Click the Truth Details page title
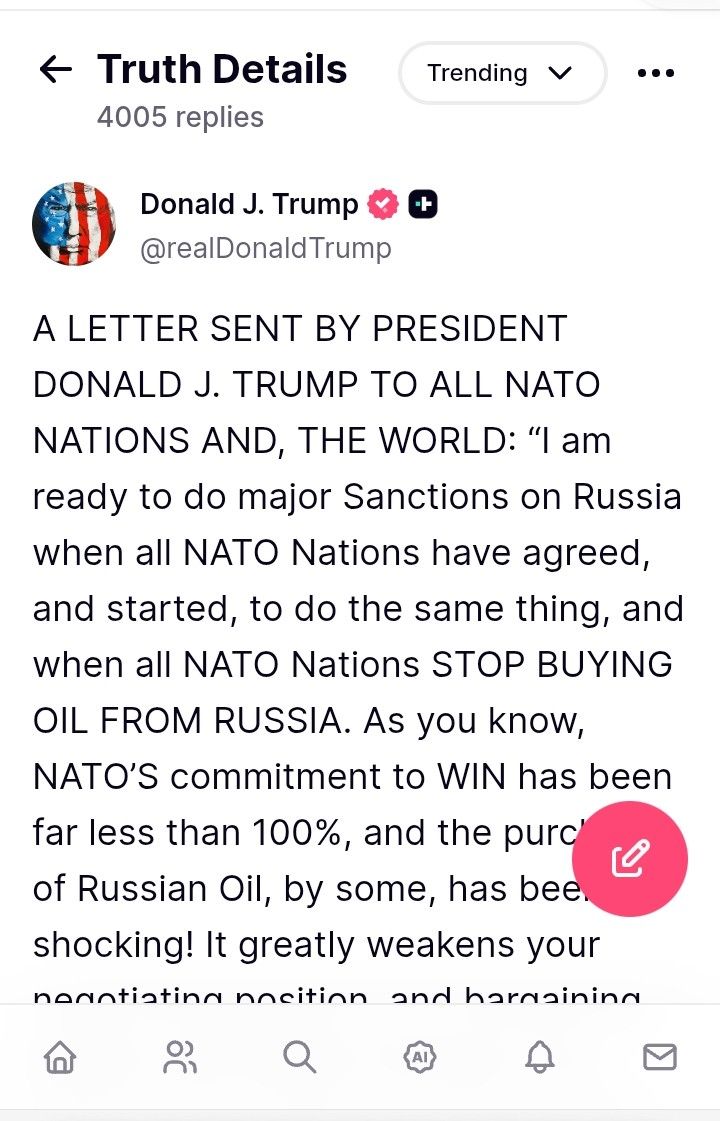This screenshot has width=720, height=1121. [222, 69]
